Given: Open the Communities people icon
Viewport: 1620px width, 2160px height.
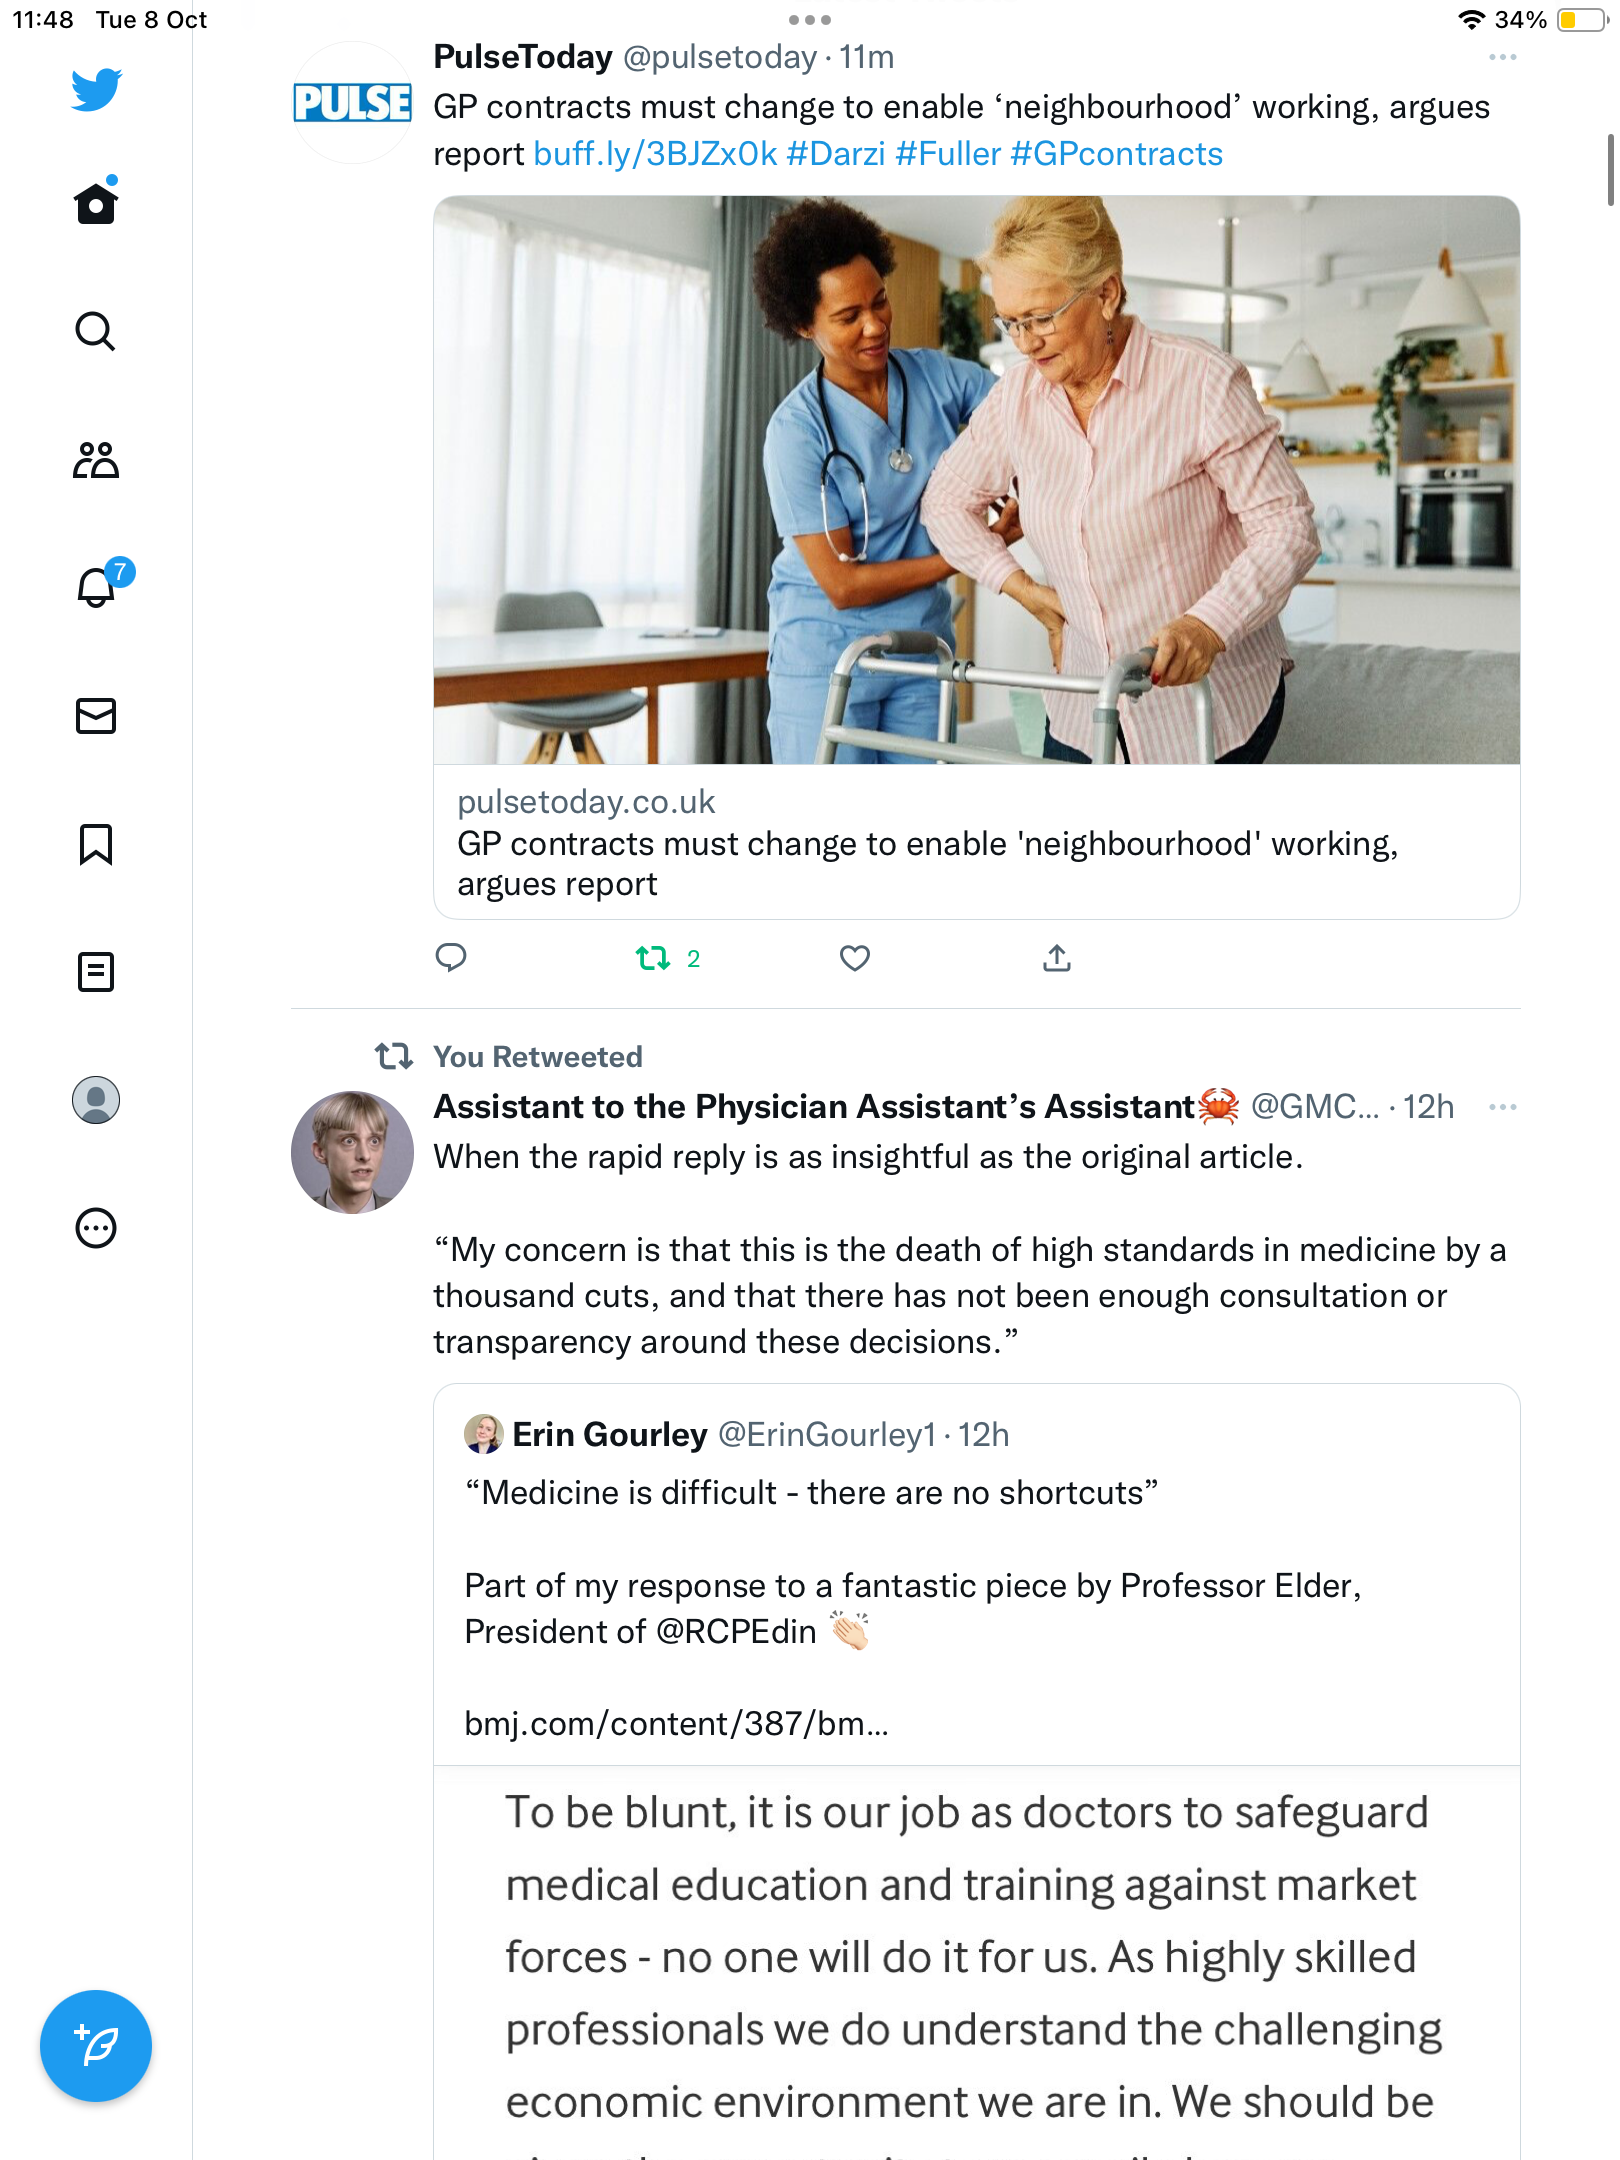Looking at the screenshot, I should point(96,460).
